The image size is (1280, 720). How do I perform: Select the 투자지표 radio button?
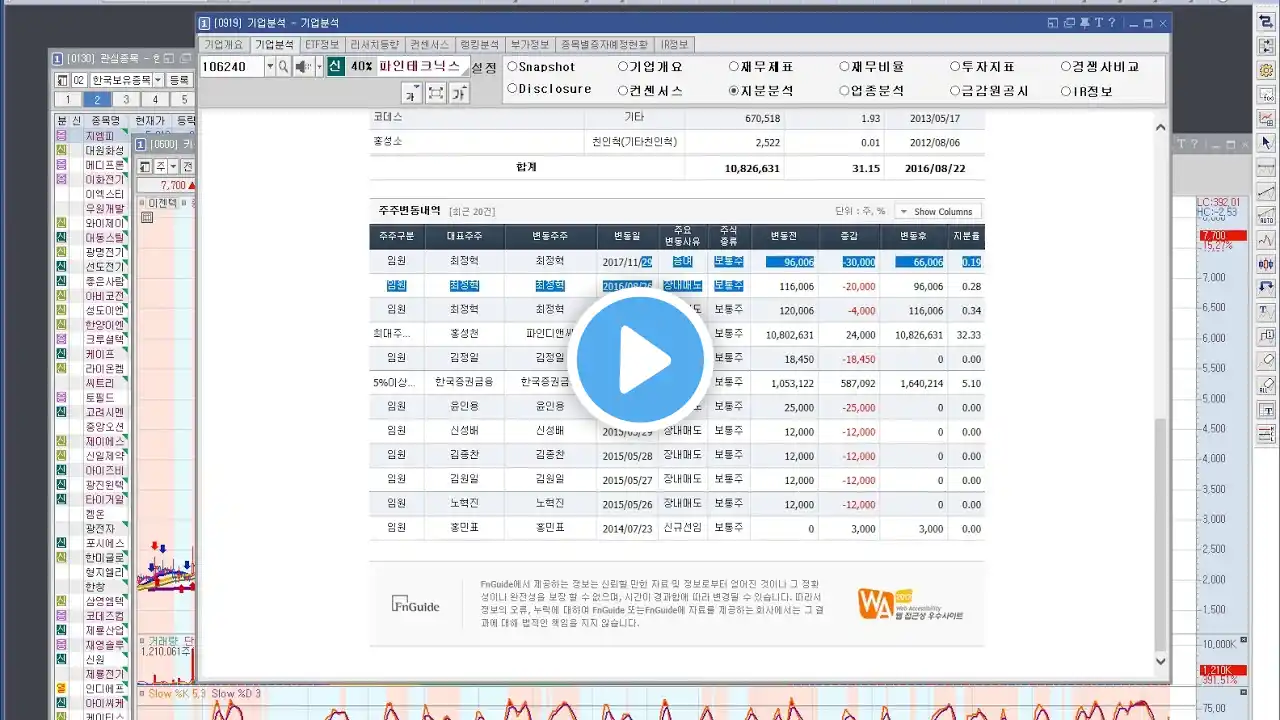(955, 67)
